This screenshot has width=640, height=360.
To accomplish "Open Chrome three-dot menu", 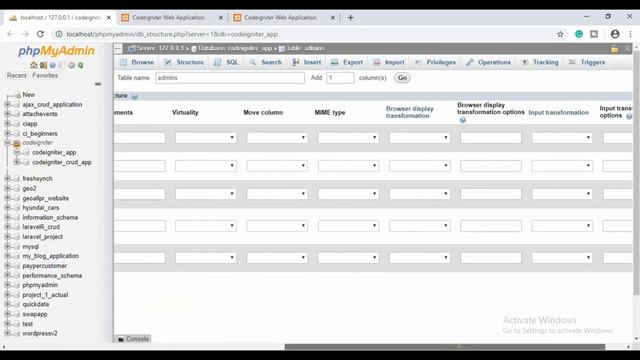I will coord(630,34).
